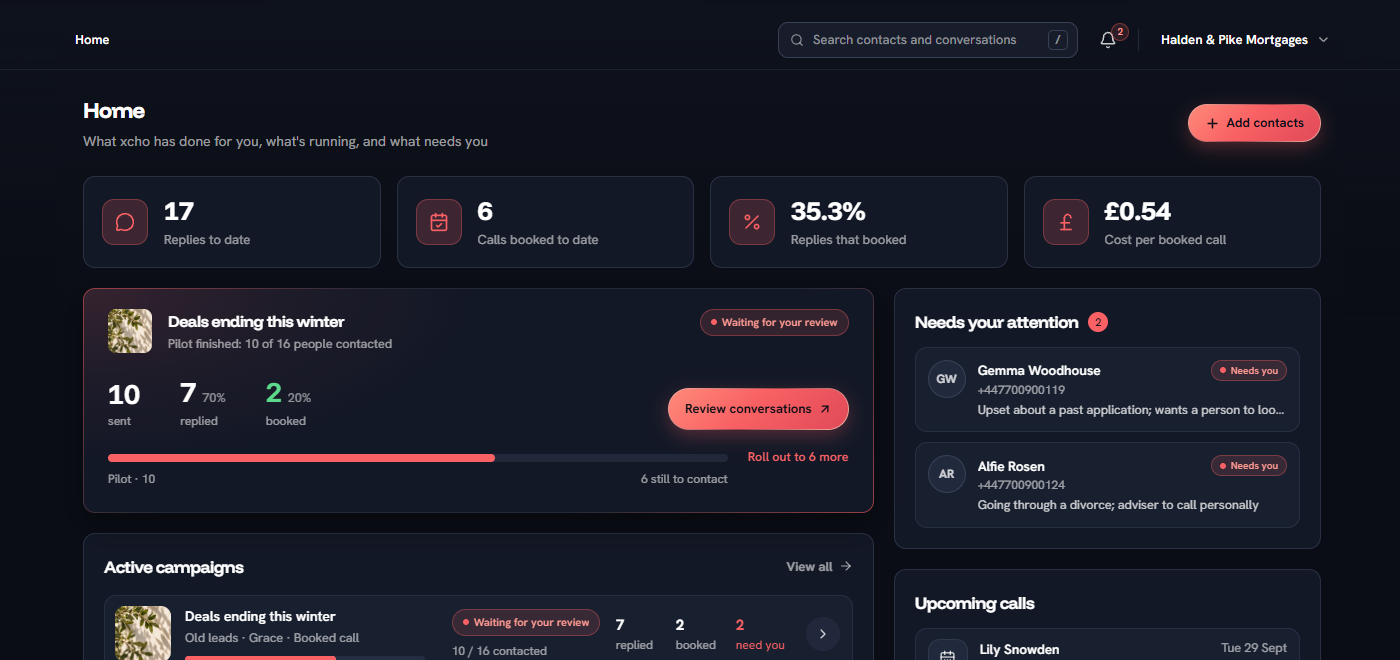
Task: Click the '2 need you' count in campaign row
Action: (760, 634)
